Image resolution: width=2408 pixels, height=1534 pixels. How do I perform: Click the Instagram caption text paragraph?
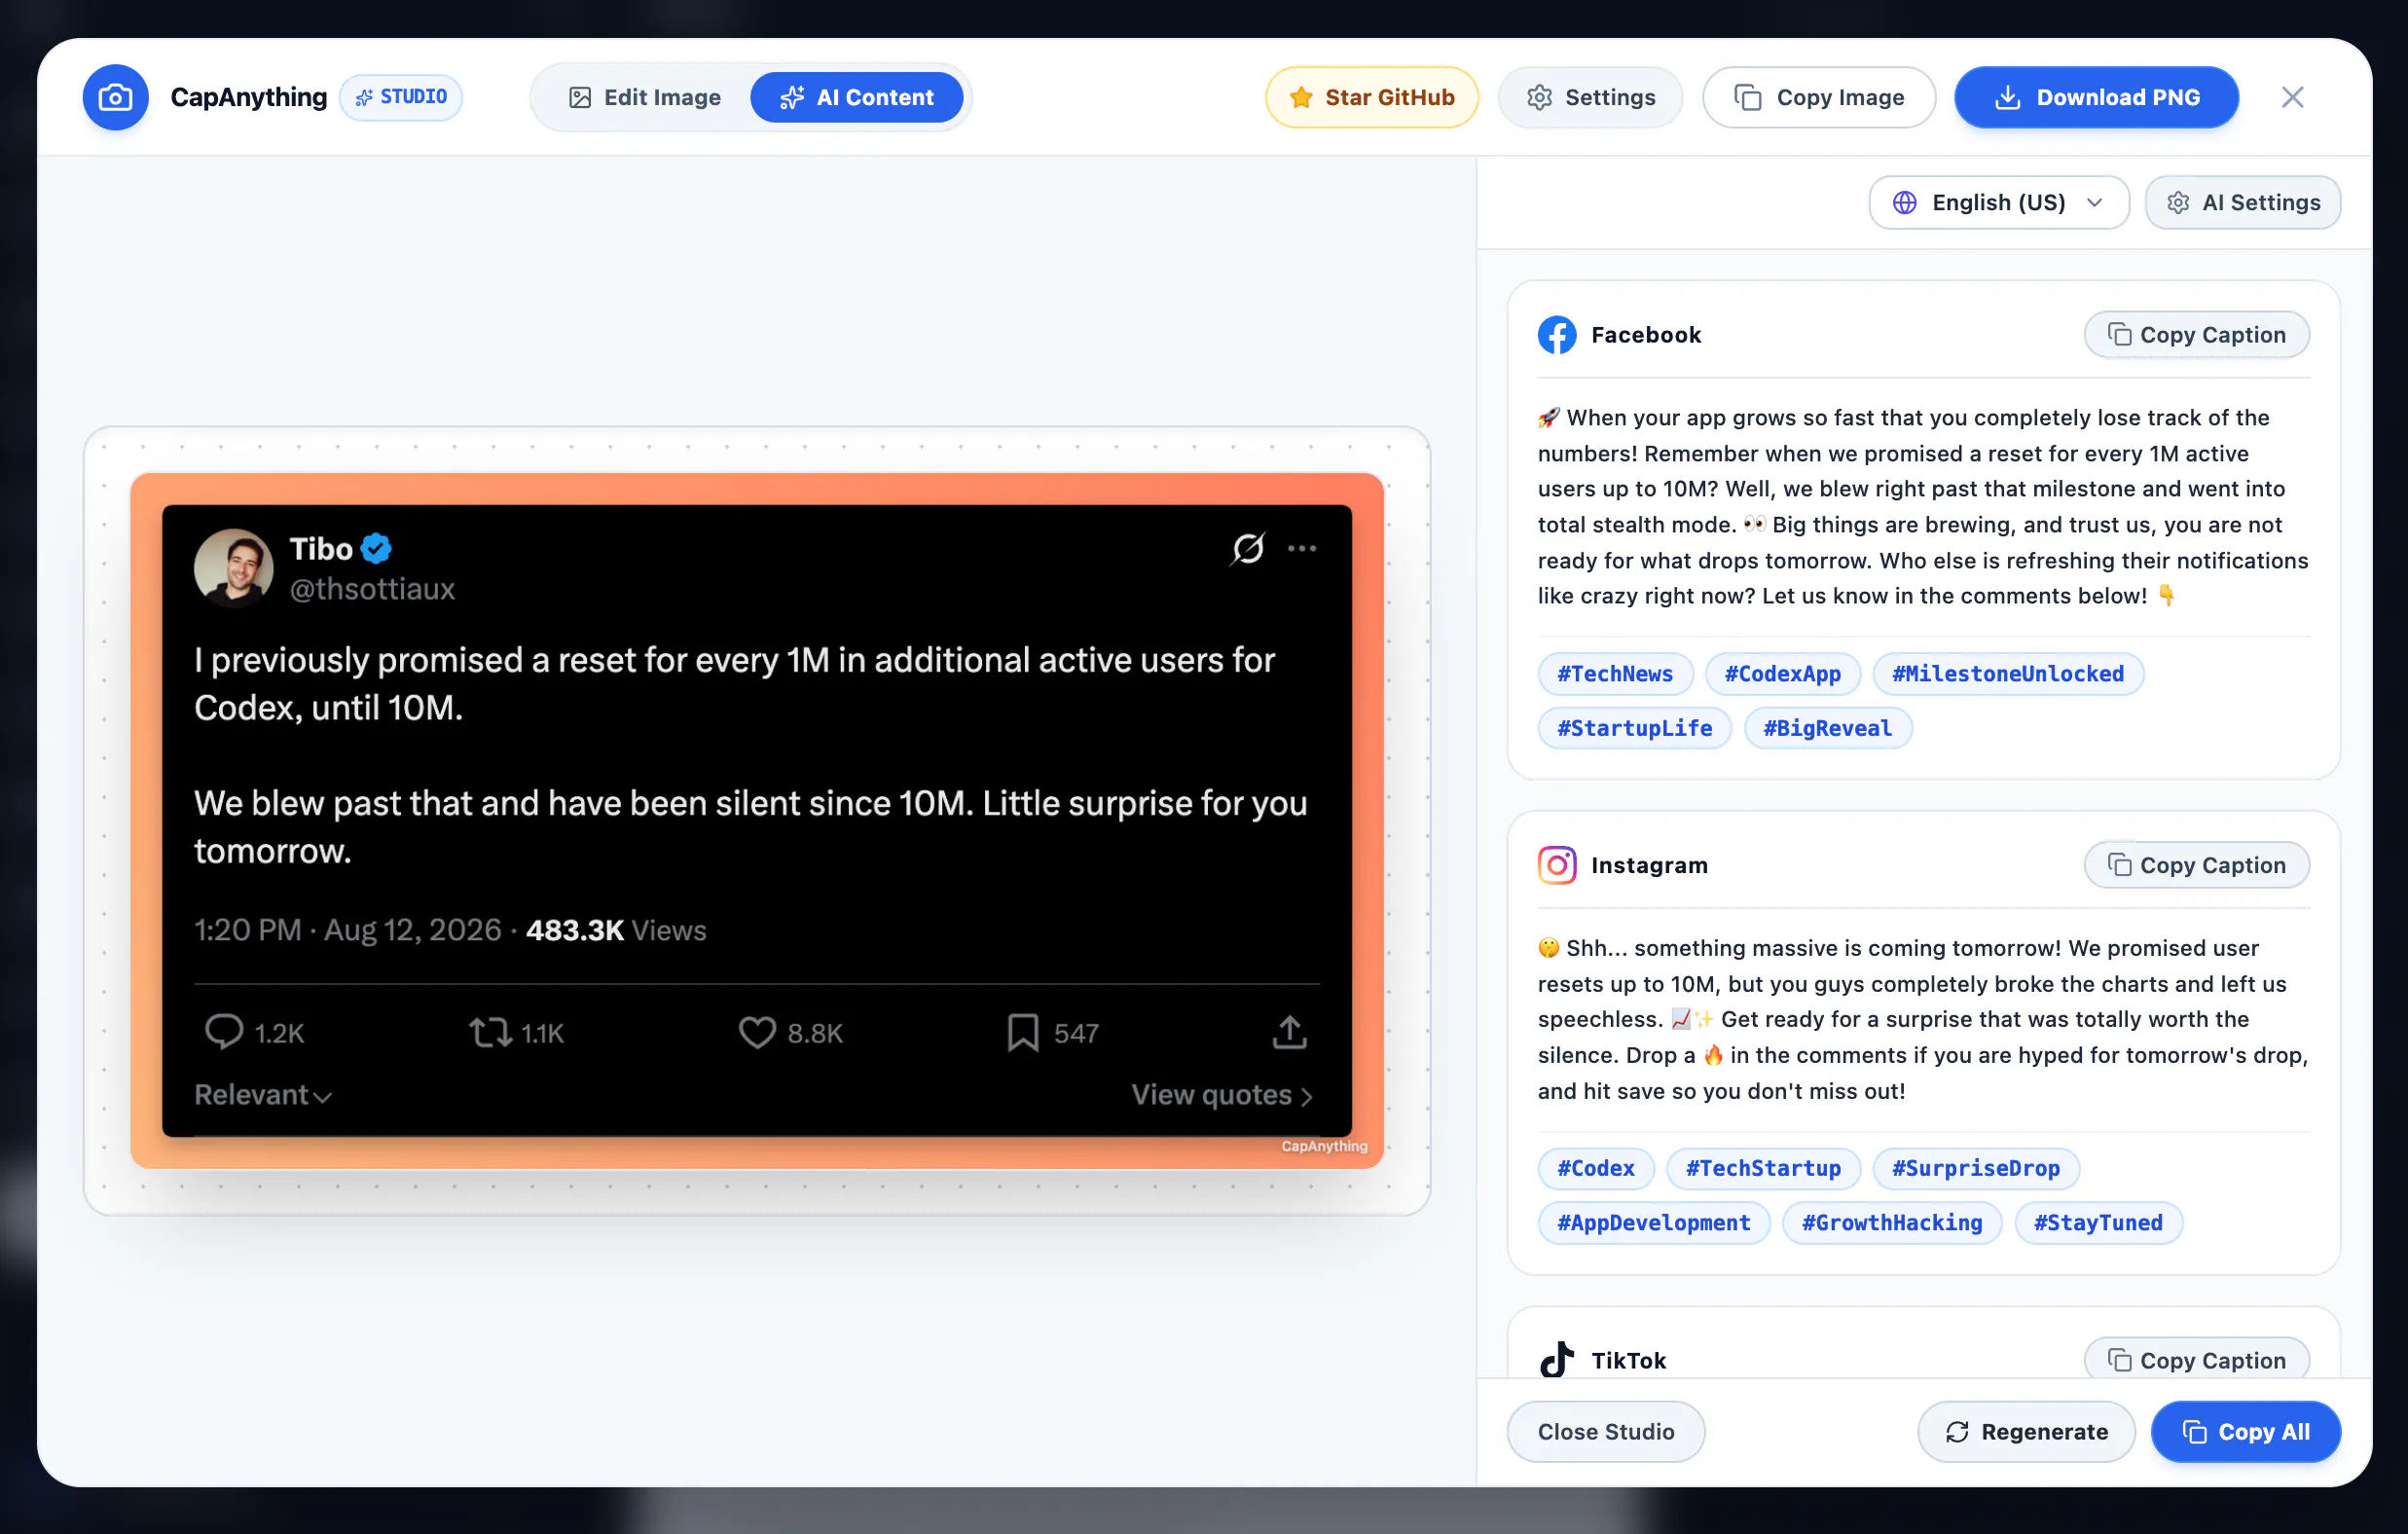1923,1019
